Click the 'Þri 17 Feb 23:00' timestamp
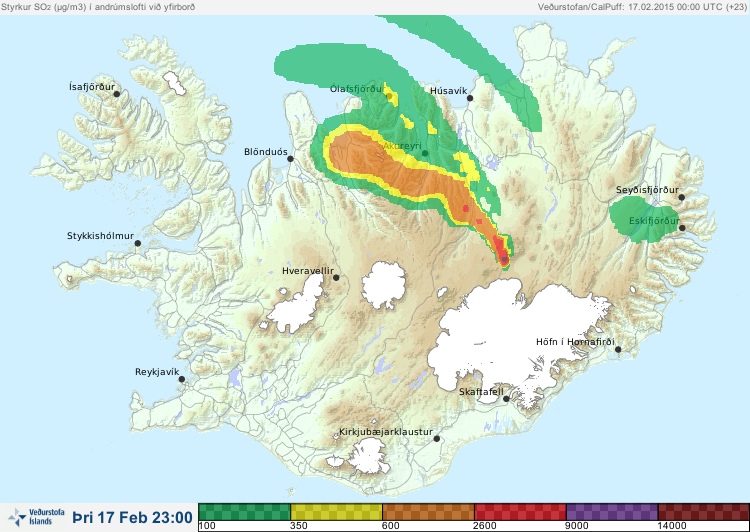 [x=132, y=517]
